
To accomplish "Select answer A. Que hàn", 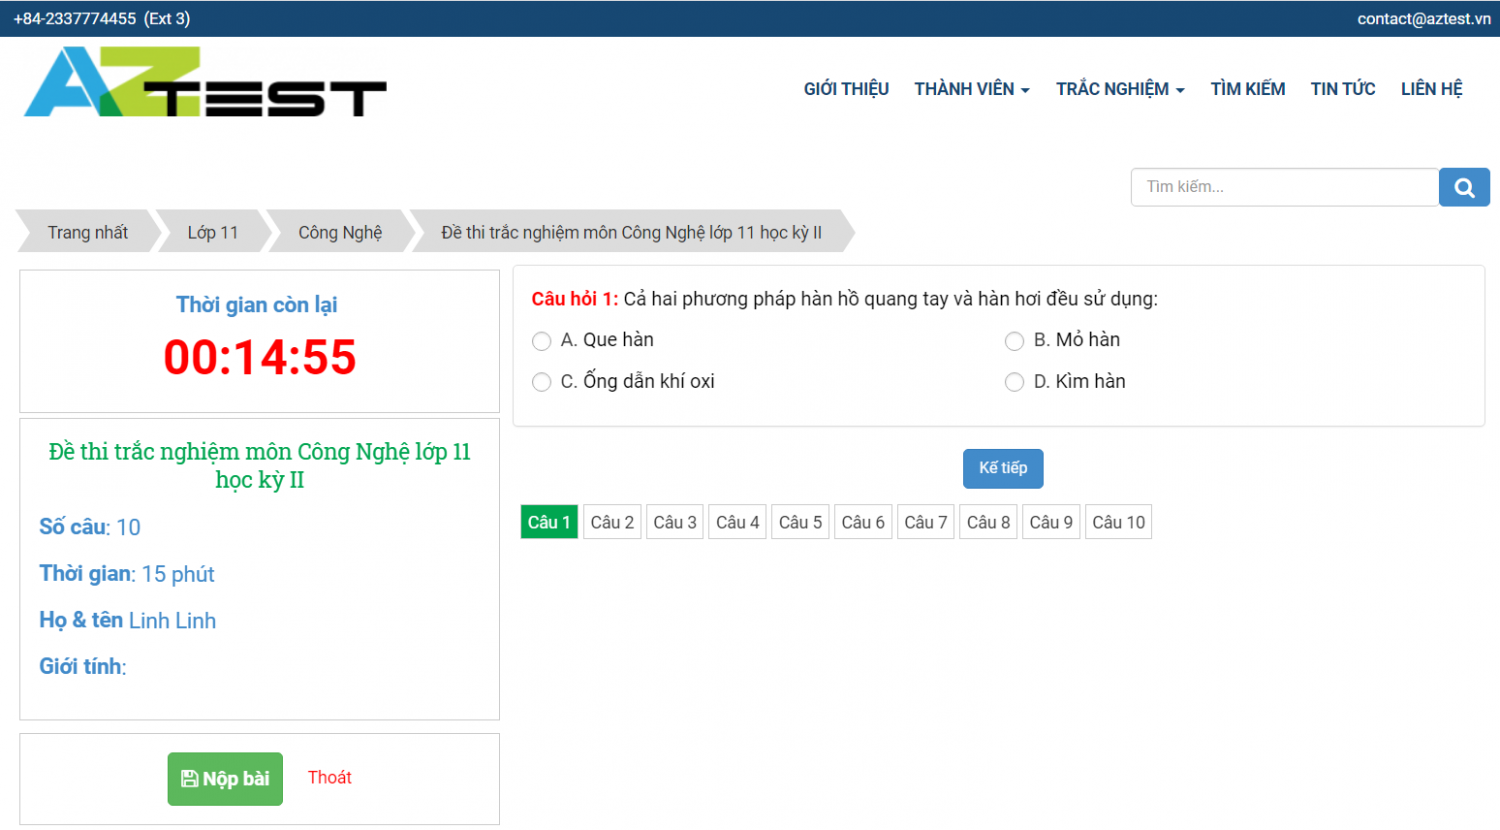I will 542,341.
